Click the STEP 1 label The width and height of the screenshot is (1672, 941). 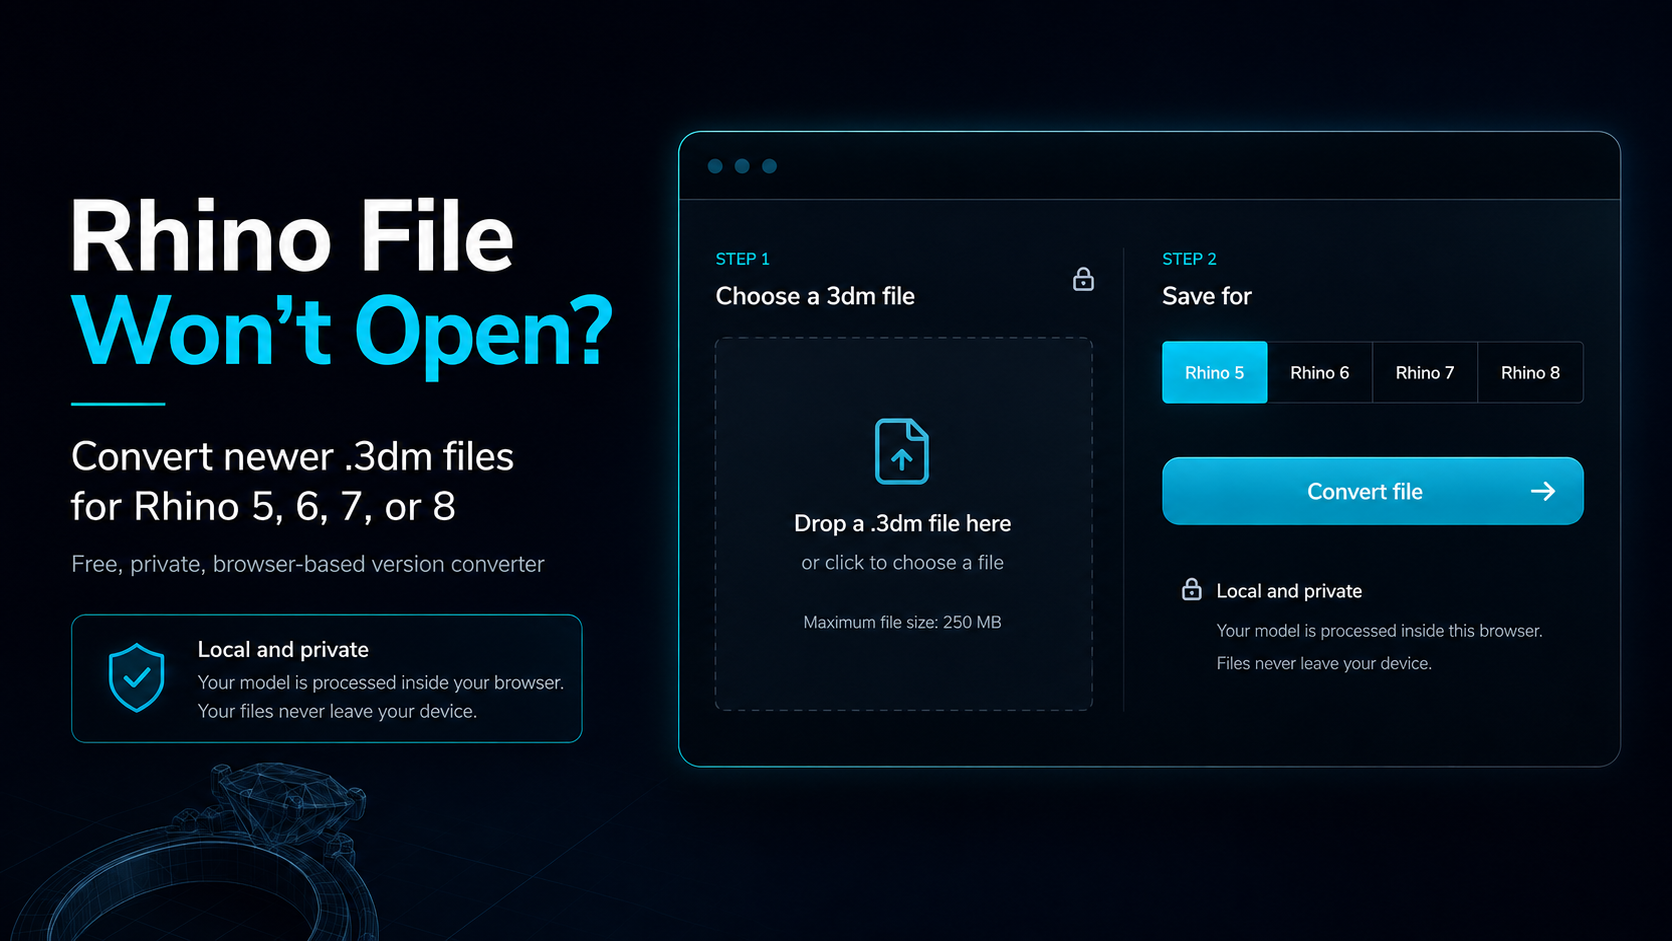[x=742, y=259]
